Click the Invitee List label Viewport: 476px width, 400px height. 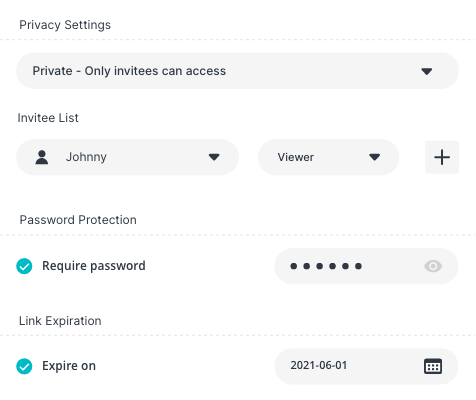(x=48, y=118)
